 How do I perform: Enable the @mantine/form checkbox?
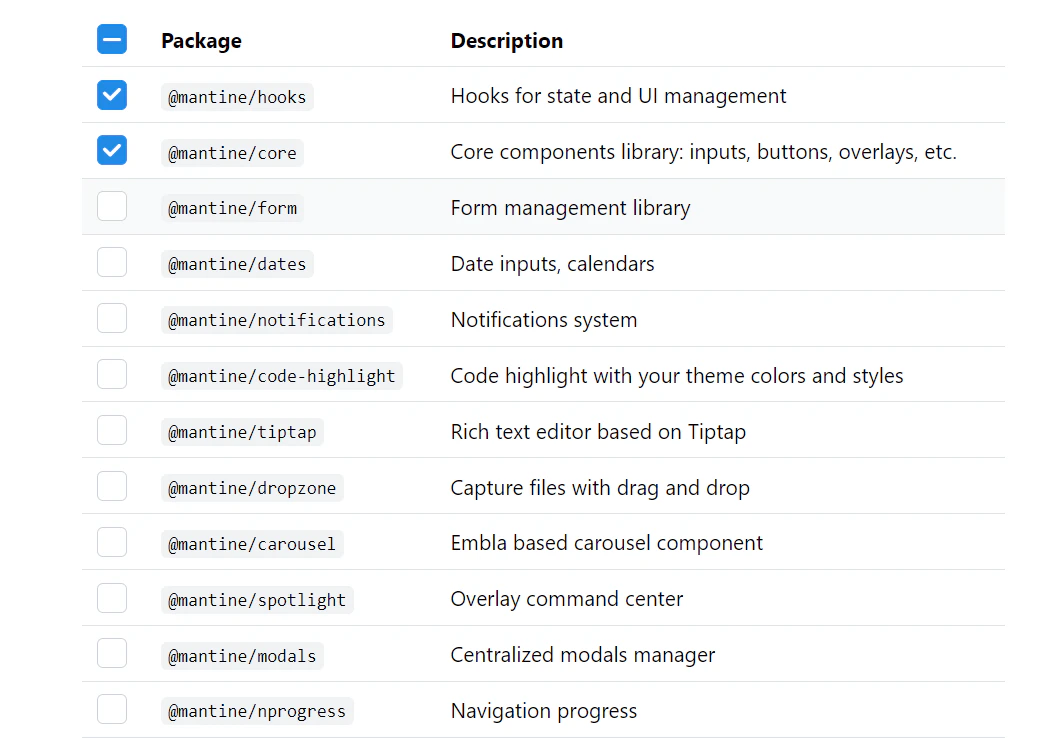click(112, 206)
